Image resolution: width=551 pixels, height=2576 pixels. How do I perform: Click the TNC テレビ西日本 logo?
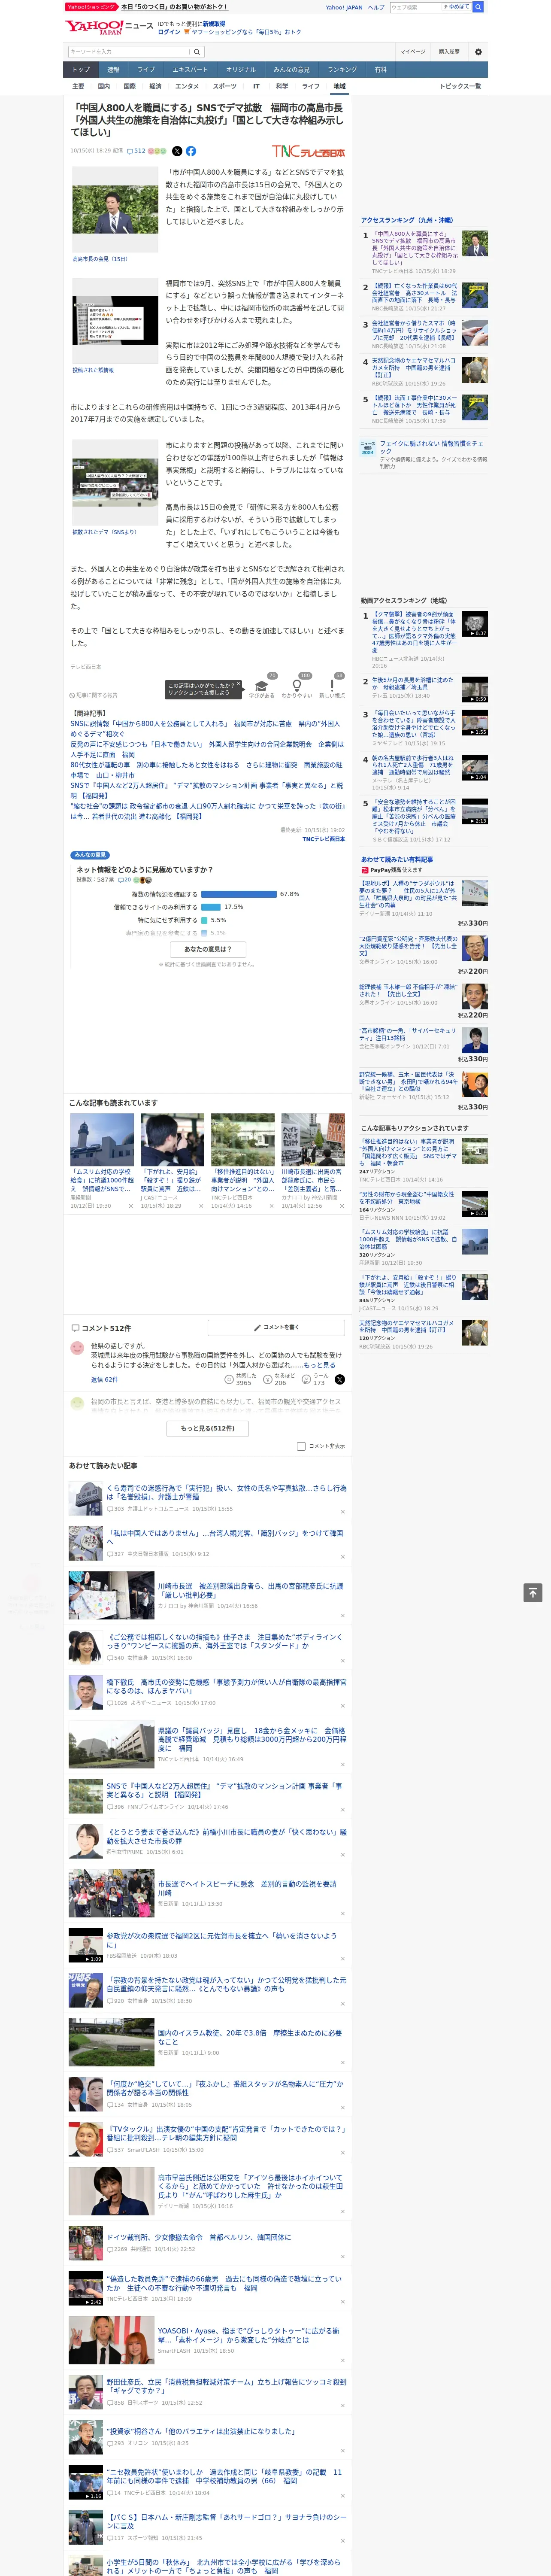tap(308, 152)
